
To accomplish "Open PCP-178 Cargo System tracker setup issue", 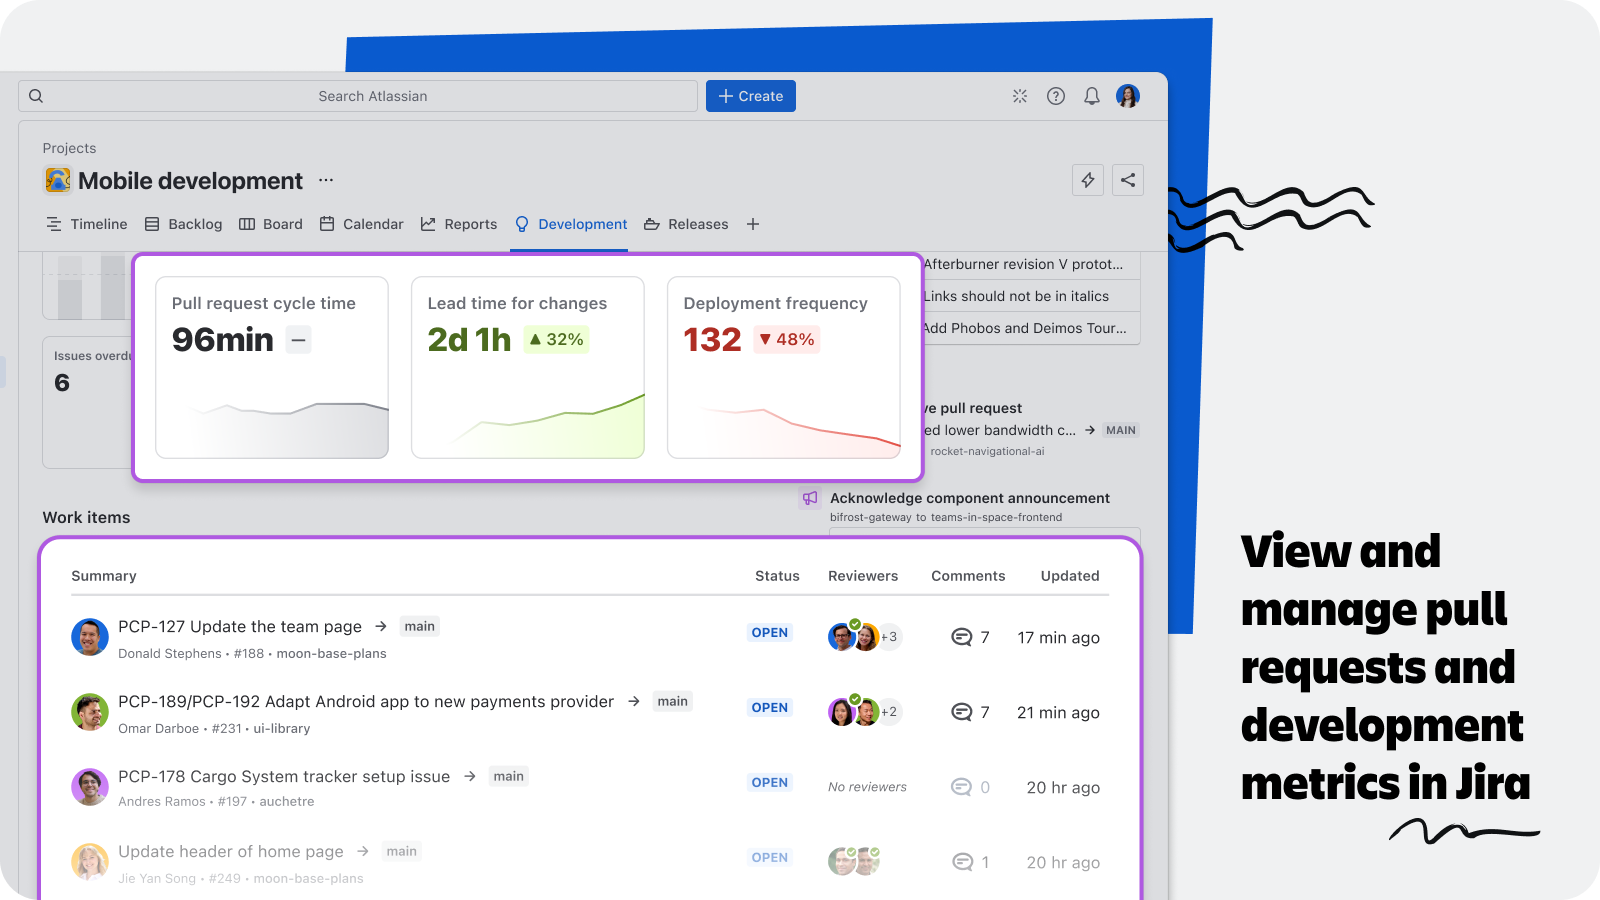I will pyautogui.click(x=284, y=777).
